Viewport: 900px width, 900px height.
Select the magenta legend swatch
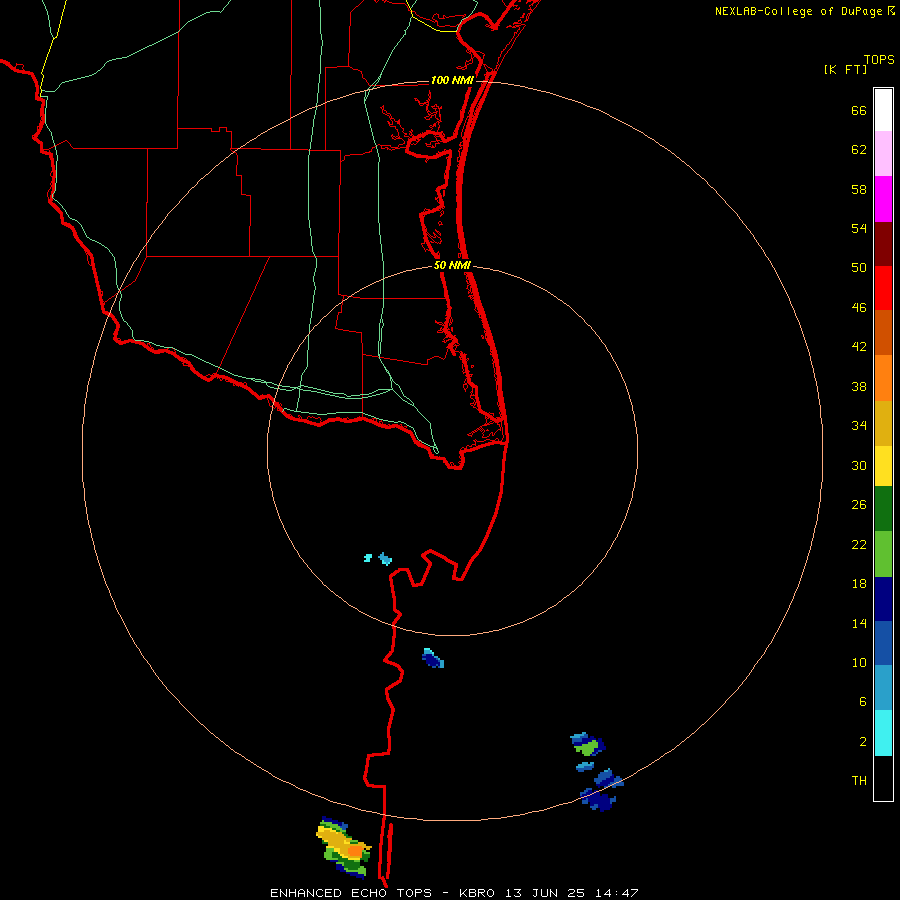[x=883, y=199]
